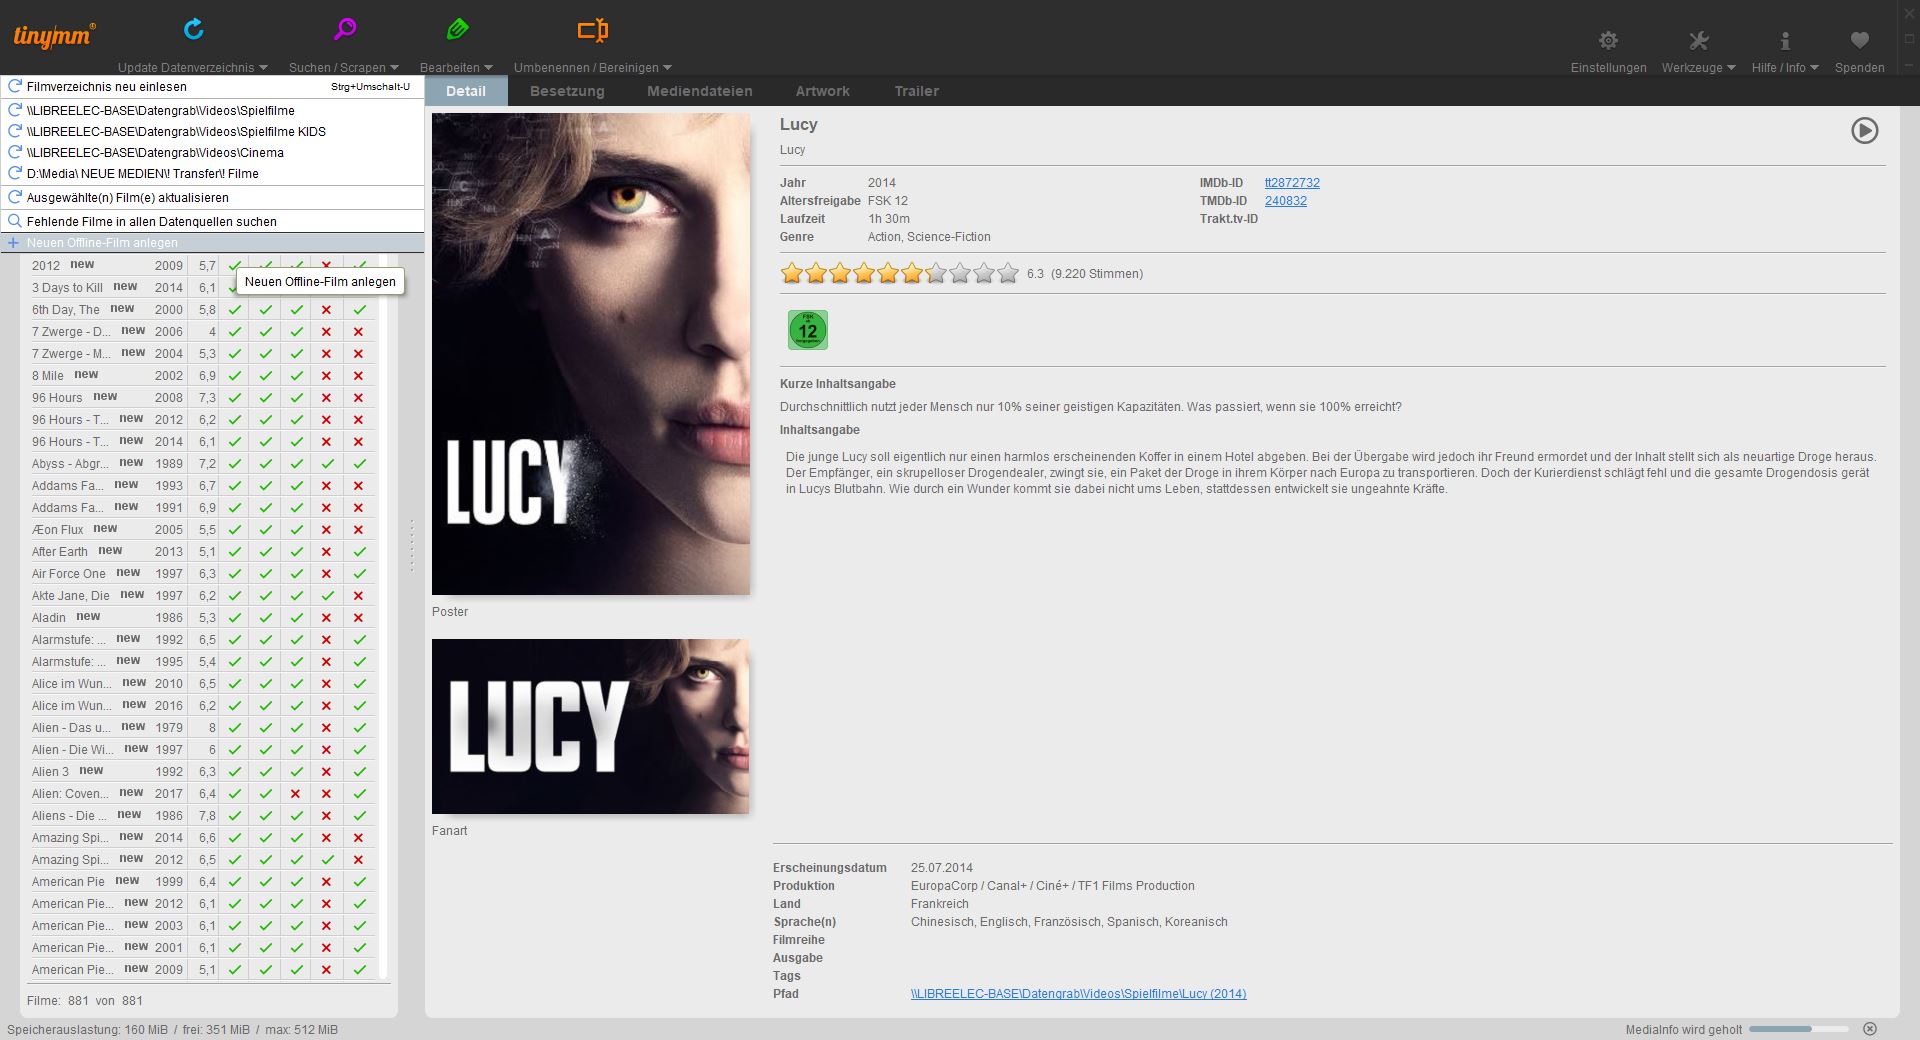The height and width of the screenshot is (1040, 1920).
Task: Click the green Bearbeiten pencil icon
Action: (458, 29)
